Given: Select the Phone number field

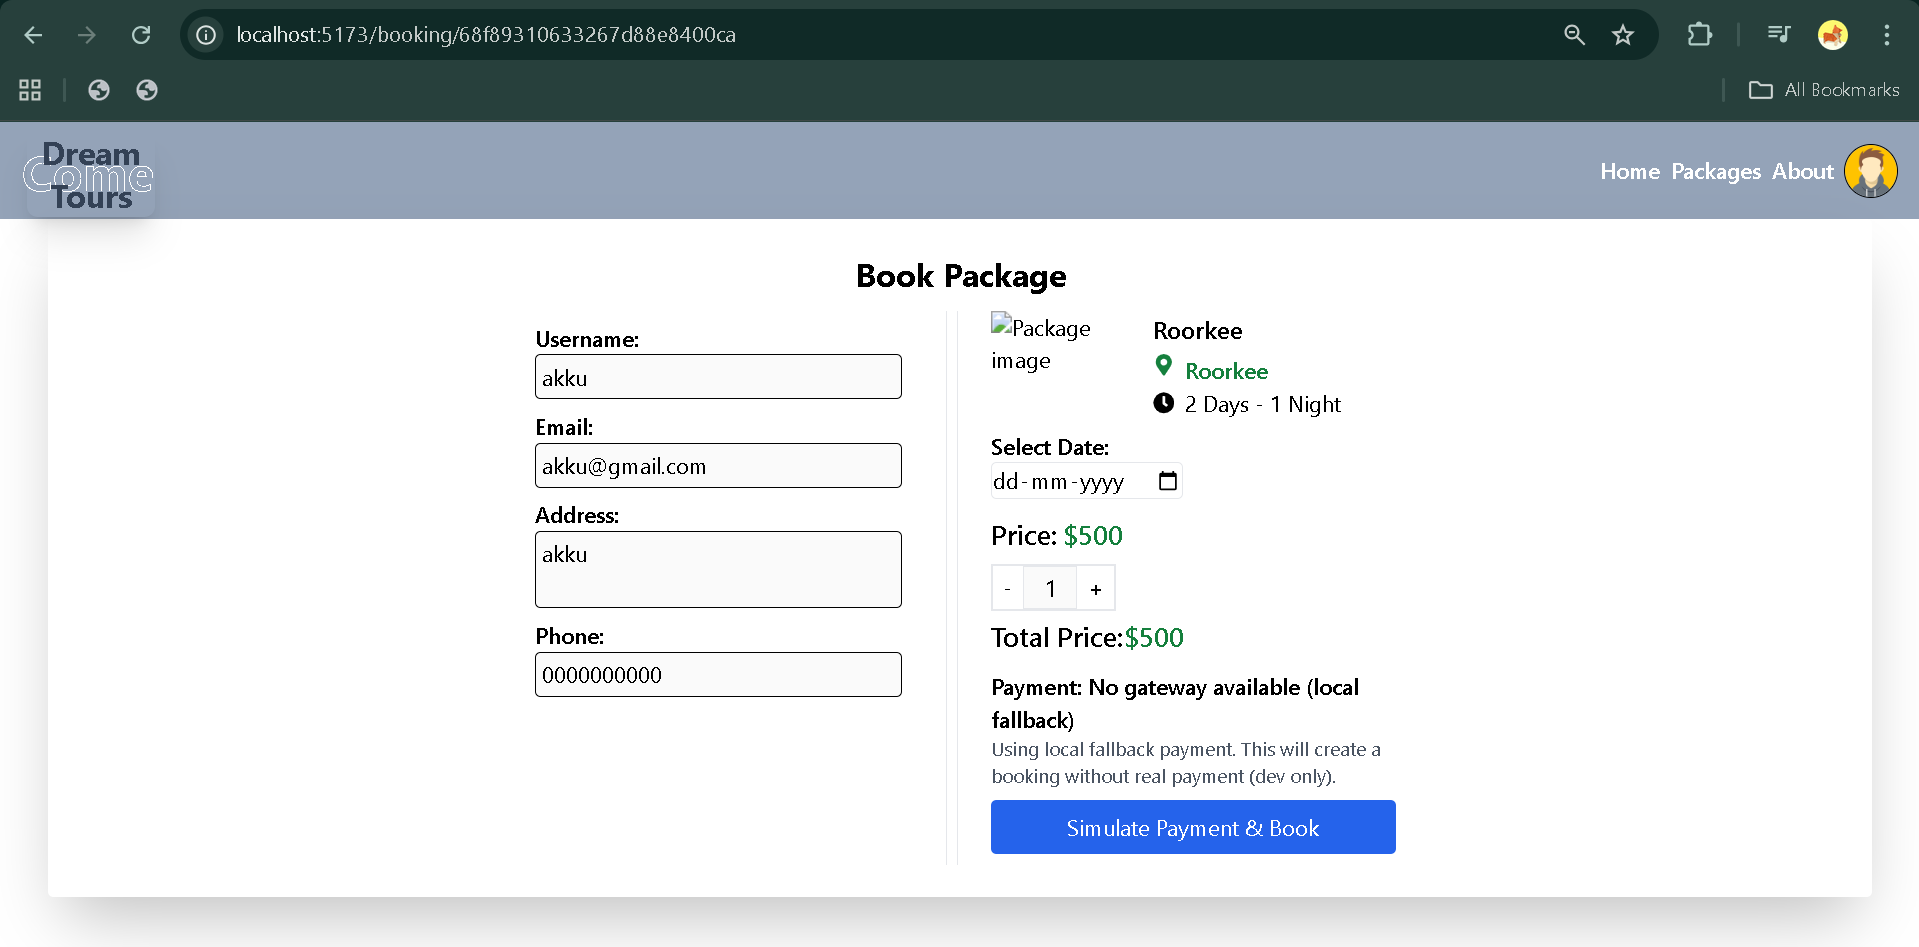Looking at the screenshot, I should 718,675.
